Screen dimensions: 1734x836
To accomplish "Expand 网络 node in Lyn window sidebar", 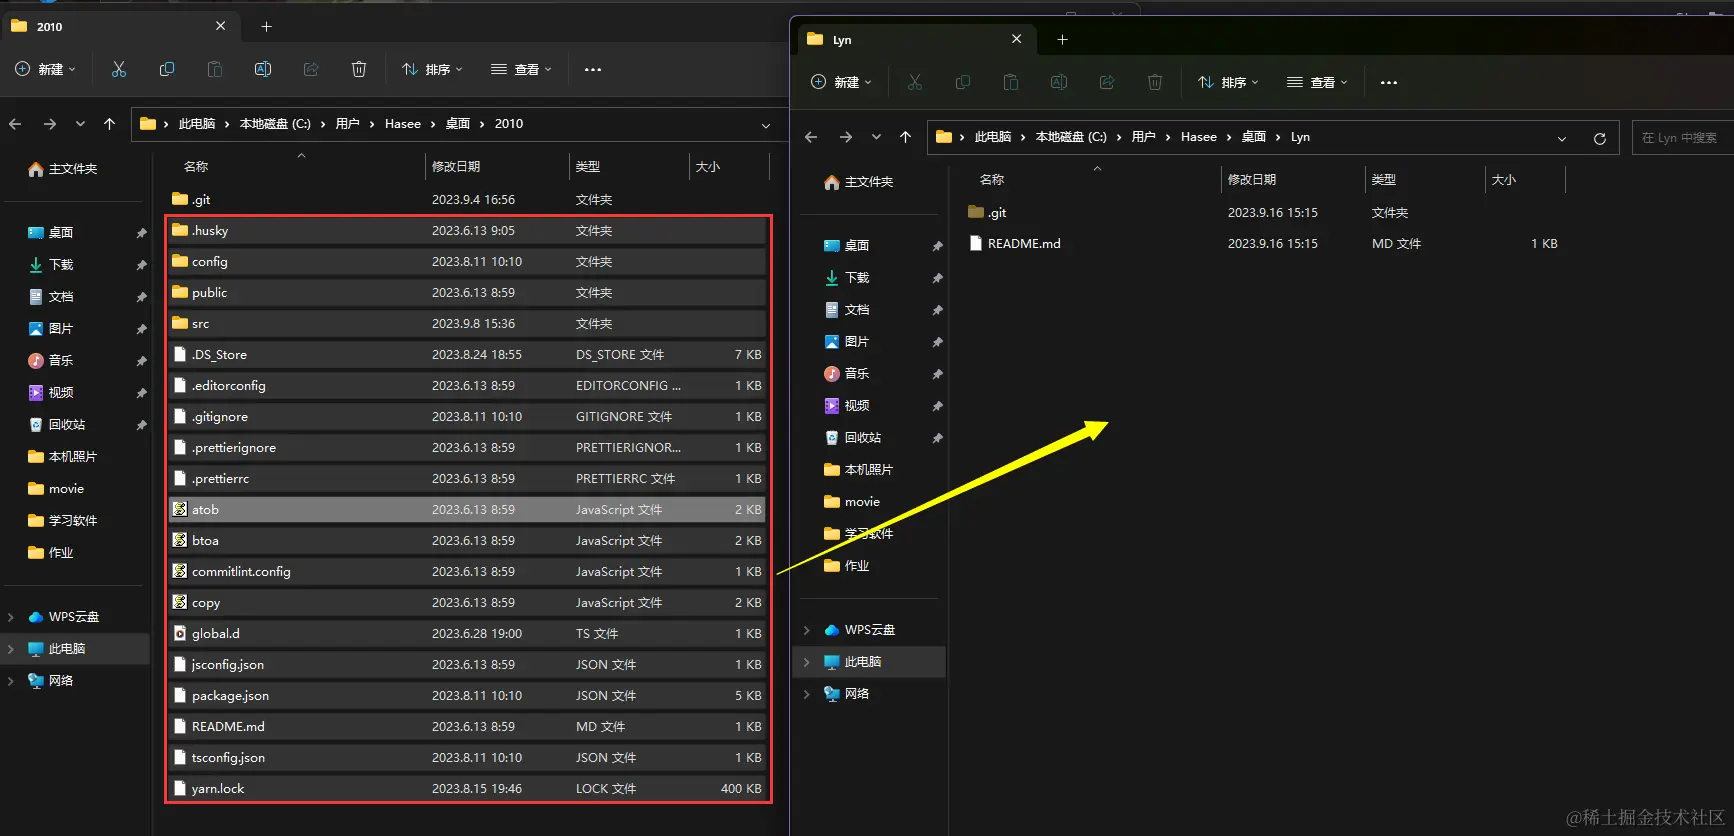I will click(x=807, y=694).
